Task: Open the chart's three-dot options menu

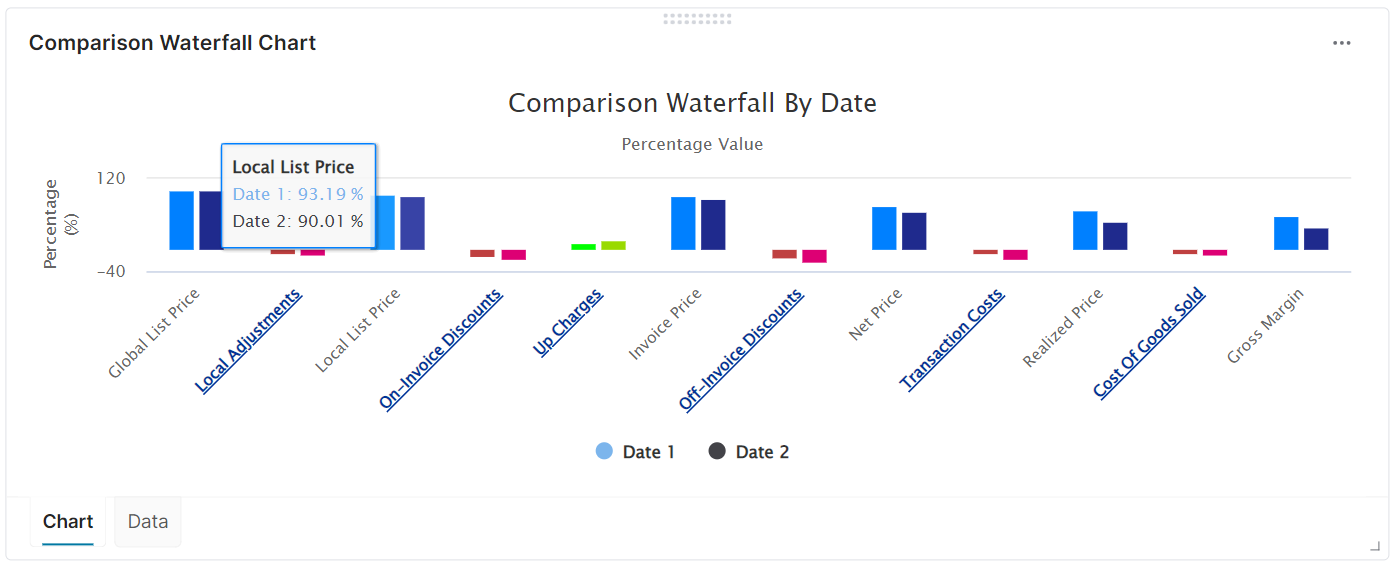Action: [1341, 43]
